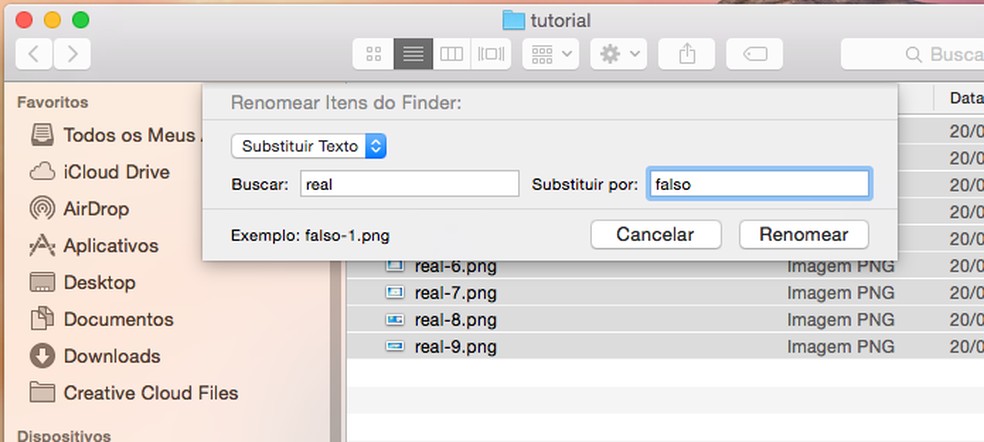The width and height of the screenshot is (984, 442).
Task: Switch to icon view
Action: (373, 54)
